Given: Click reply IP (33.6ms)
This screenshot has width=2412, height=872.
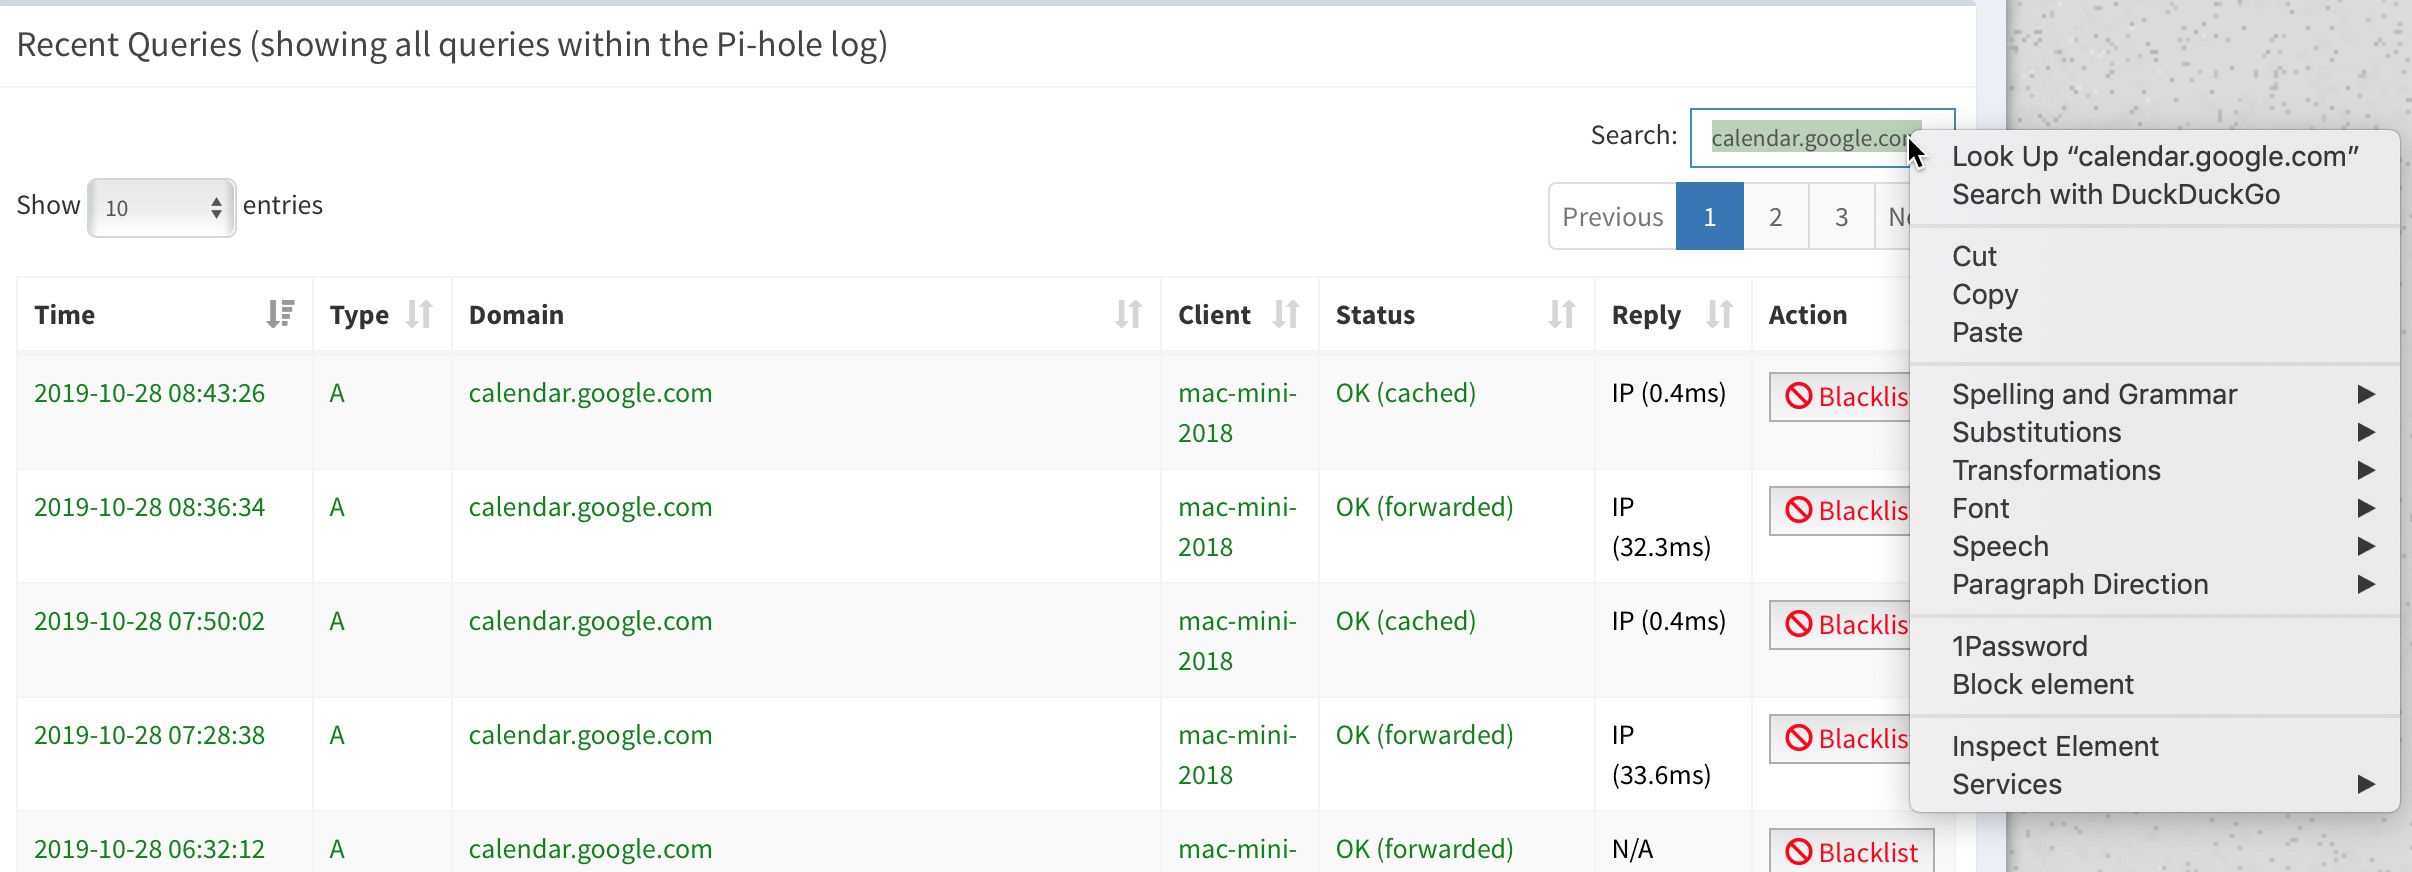Looking at the screenshot, I should pos(1661,755).
